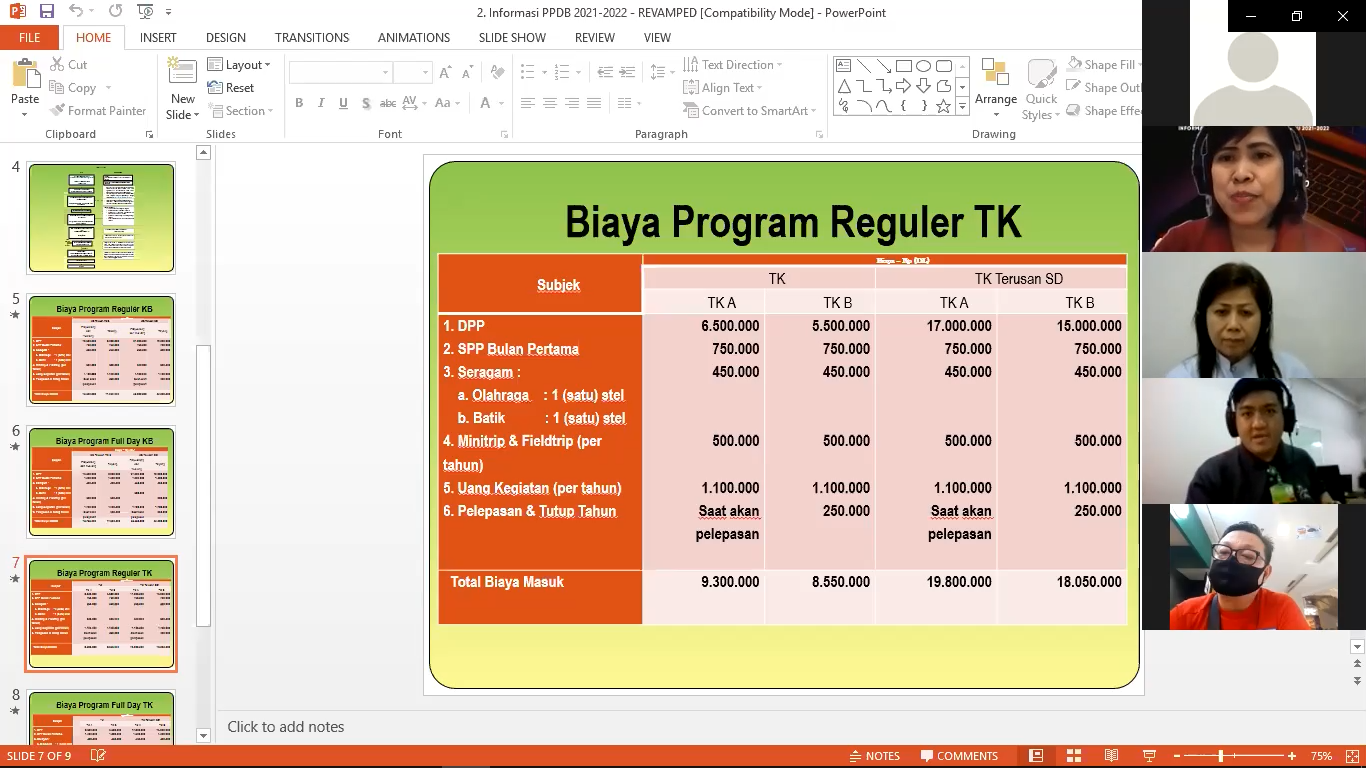Click the zoom slider handle

(x=1221, y=756)
